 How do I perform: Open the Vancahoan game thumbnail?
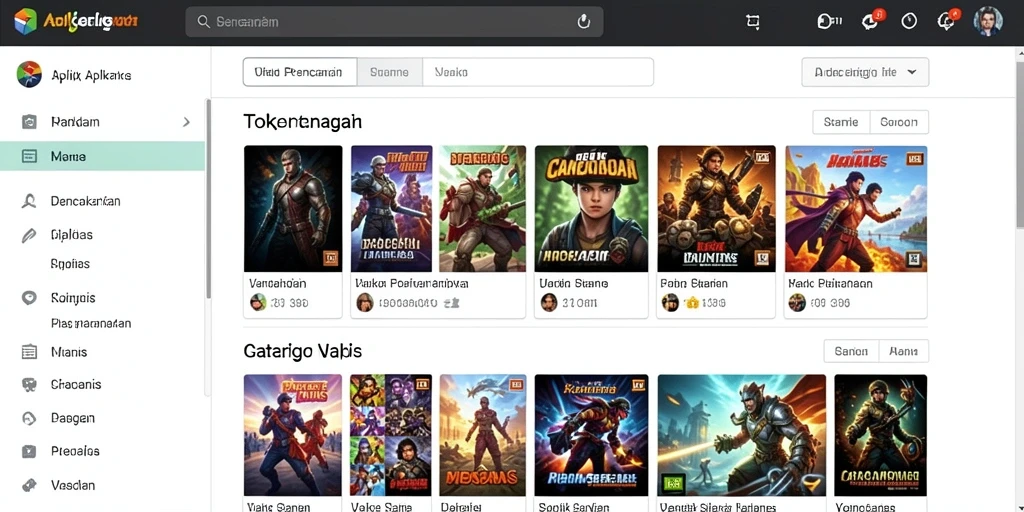293,209
